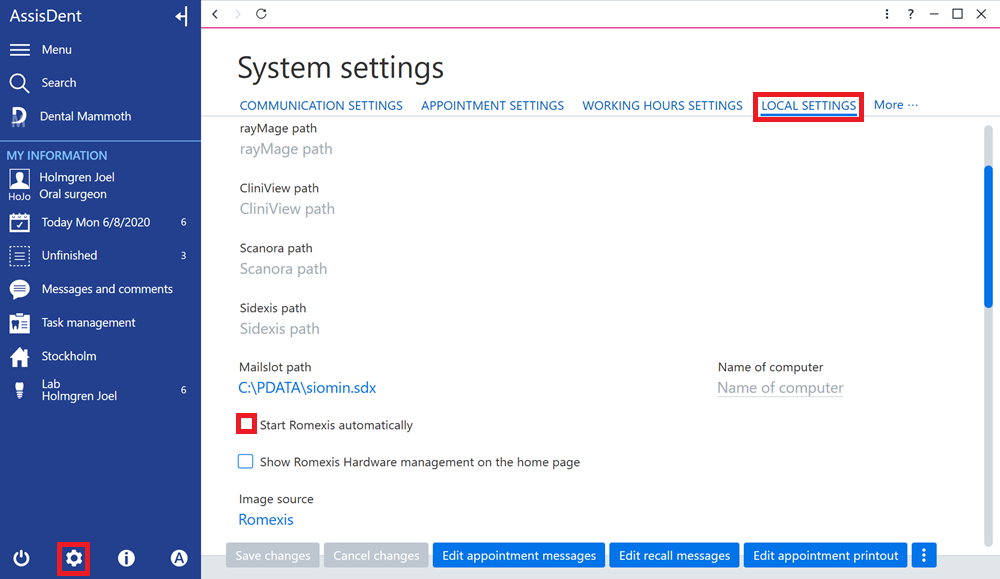
Task: Click Save changes button
Action: 273,555
